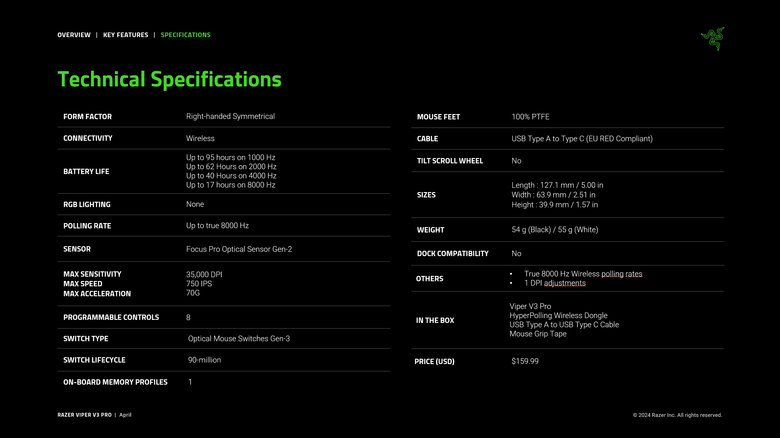The height and width of the screenshot is (438, 780).
Task: Click the RGB LIGHTING label
Action: tap(87, 205)
